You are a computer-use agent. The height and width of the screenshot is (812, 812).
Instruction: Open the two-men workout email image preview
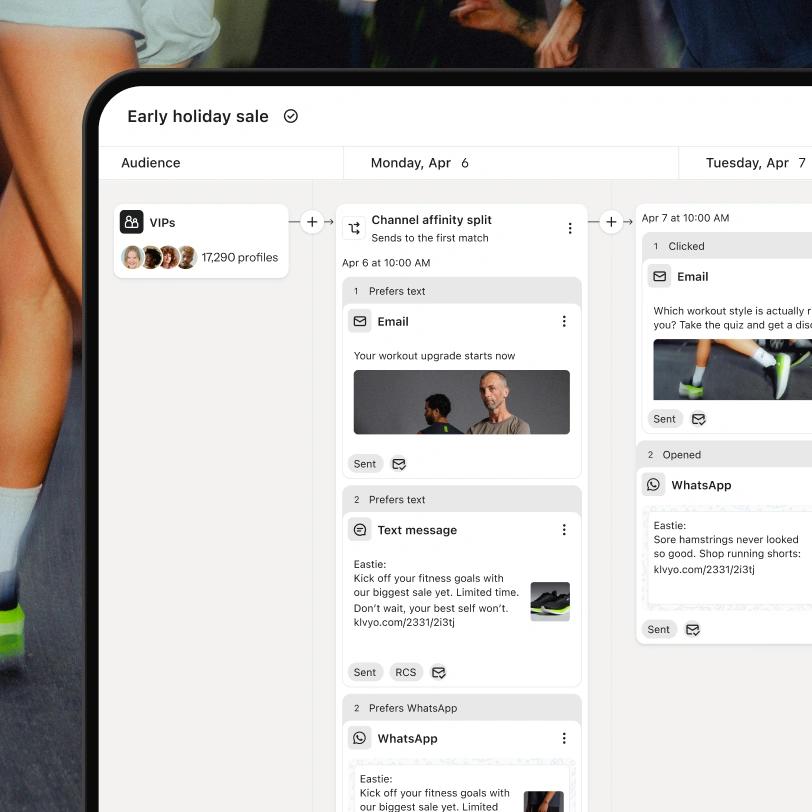pos(461,402)
